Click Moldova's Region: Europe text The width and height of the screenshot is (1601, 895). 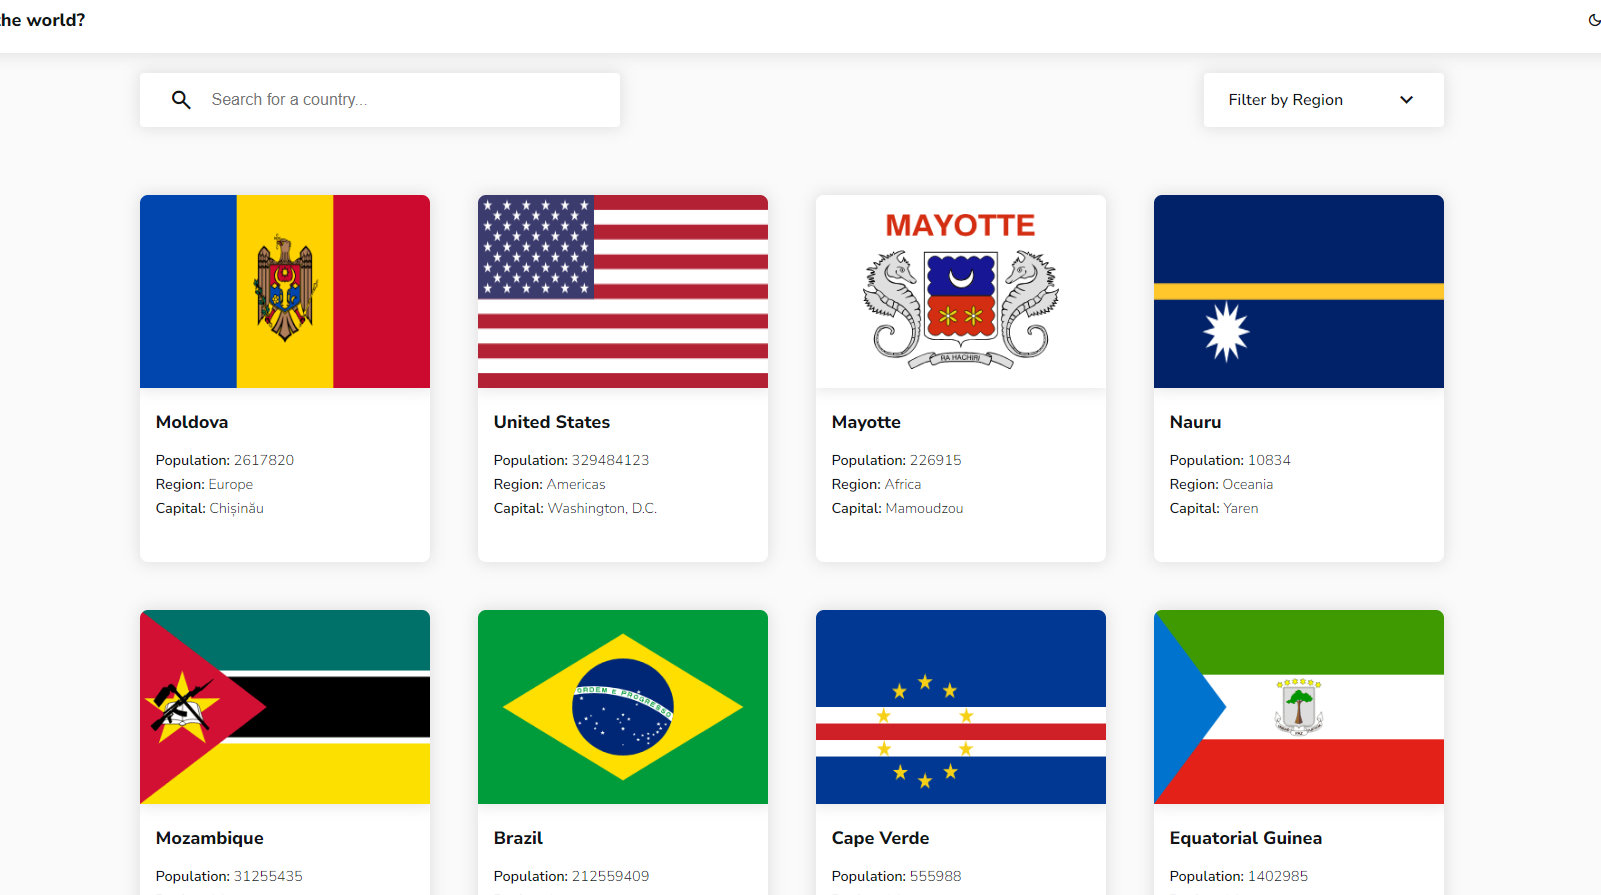[x=204, y=484]
